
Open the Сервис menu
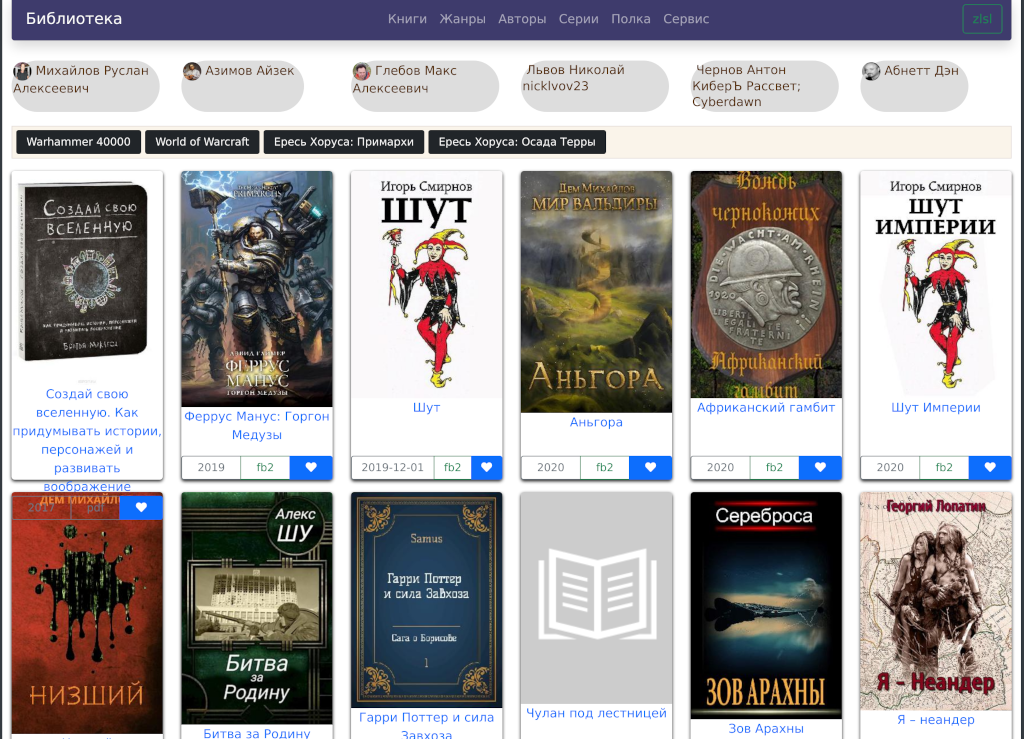click(686, 19)
